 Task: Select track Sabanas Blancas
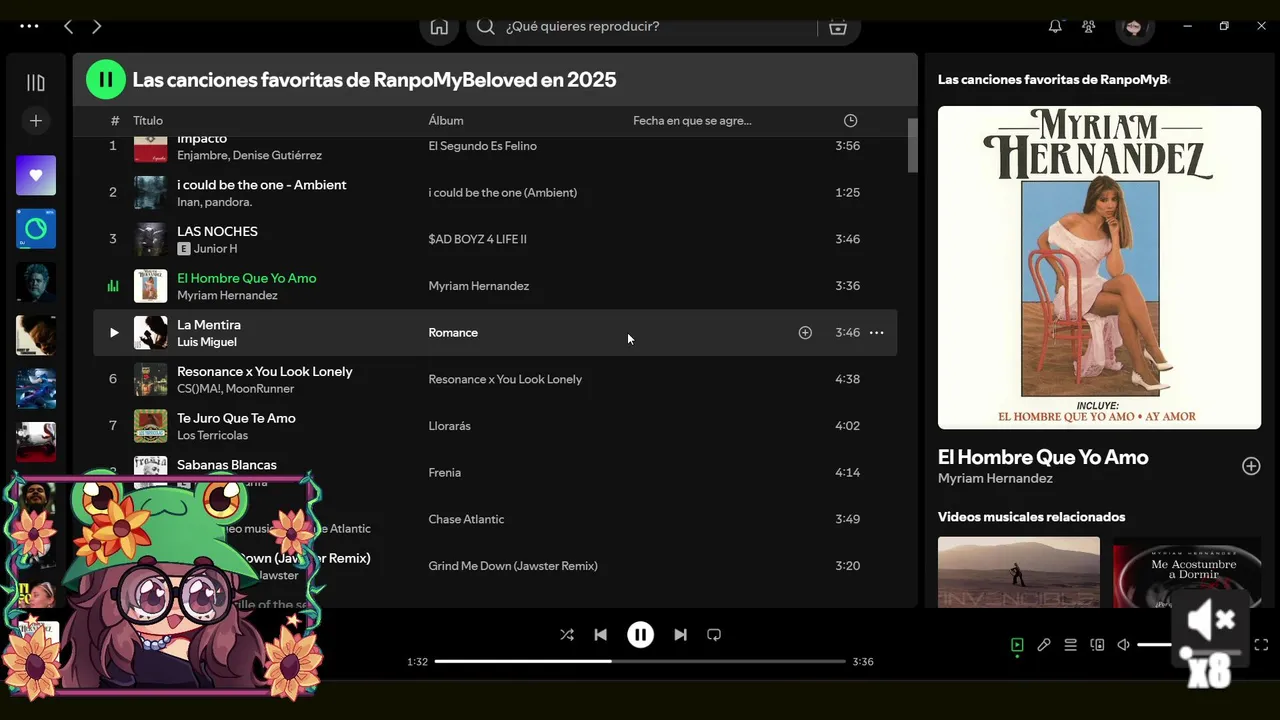(x=227, y=465)
